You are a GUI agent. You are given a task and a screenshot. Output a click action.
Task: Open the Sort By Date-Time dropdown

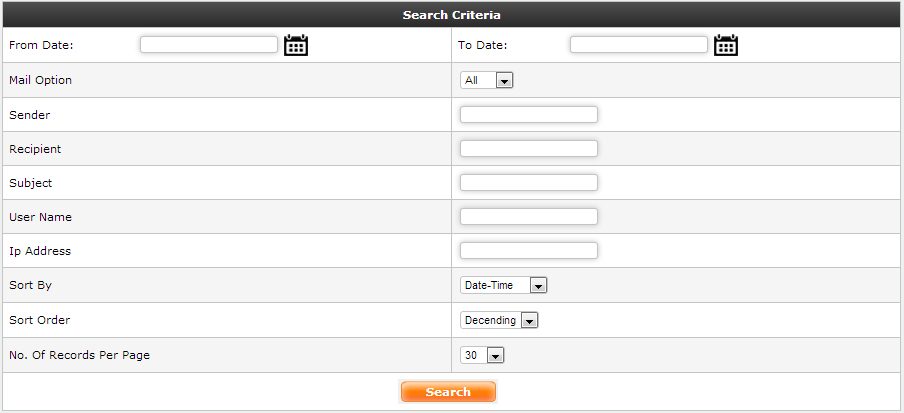[504, 285]
